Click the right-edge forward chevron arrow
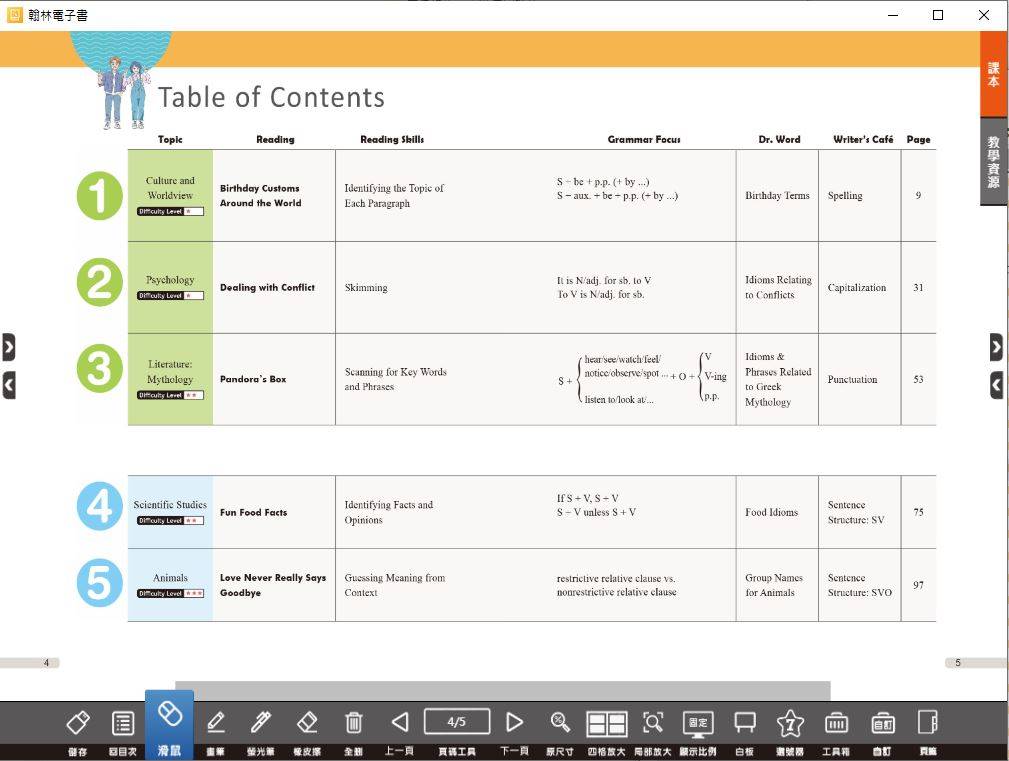Image resolution: width=1009 pixels, height=761 pixels. (x=996, y=347)
